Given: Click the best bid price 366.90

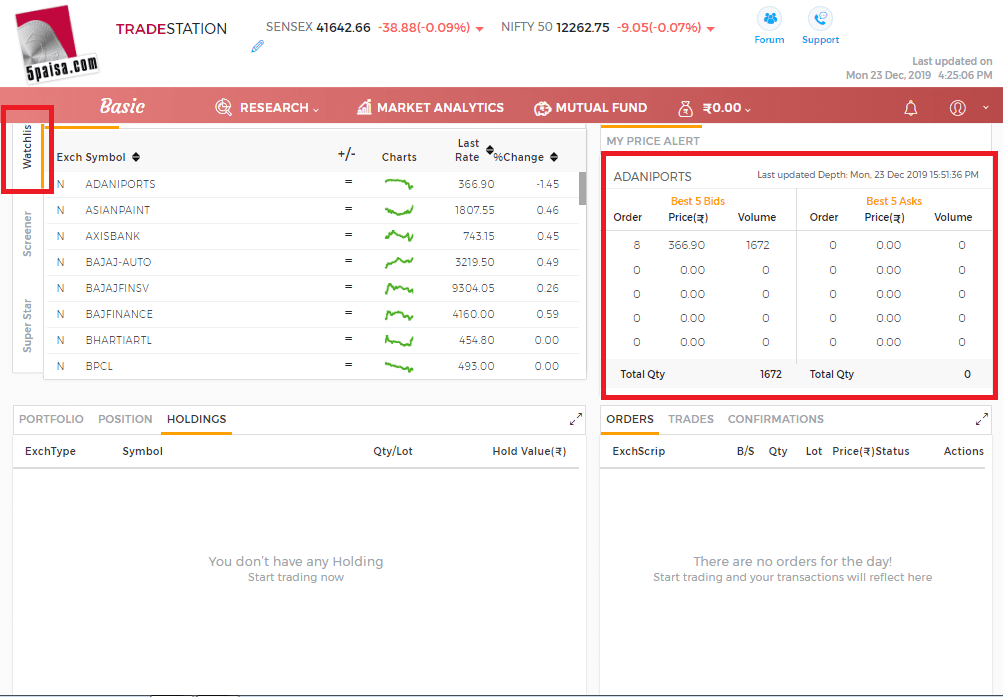Looking at the screenshot, I should 686,245.
